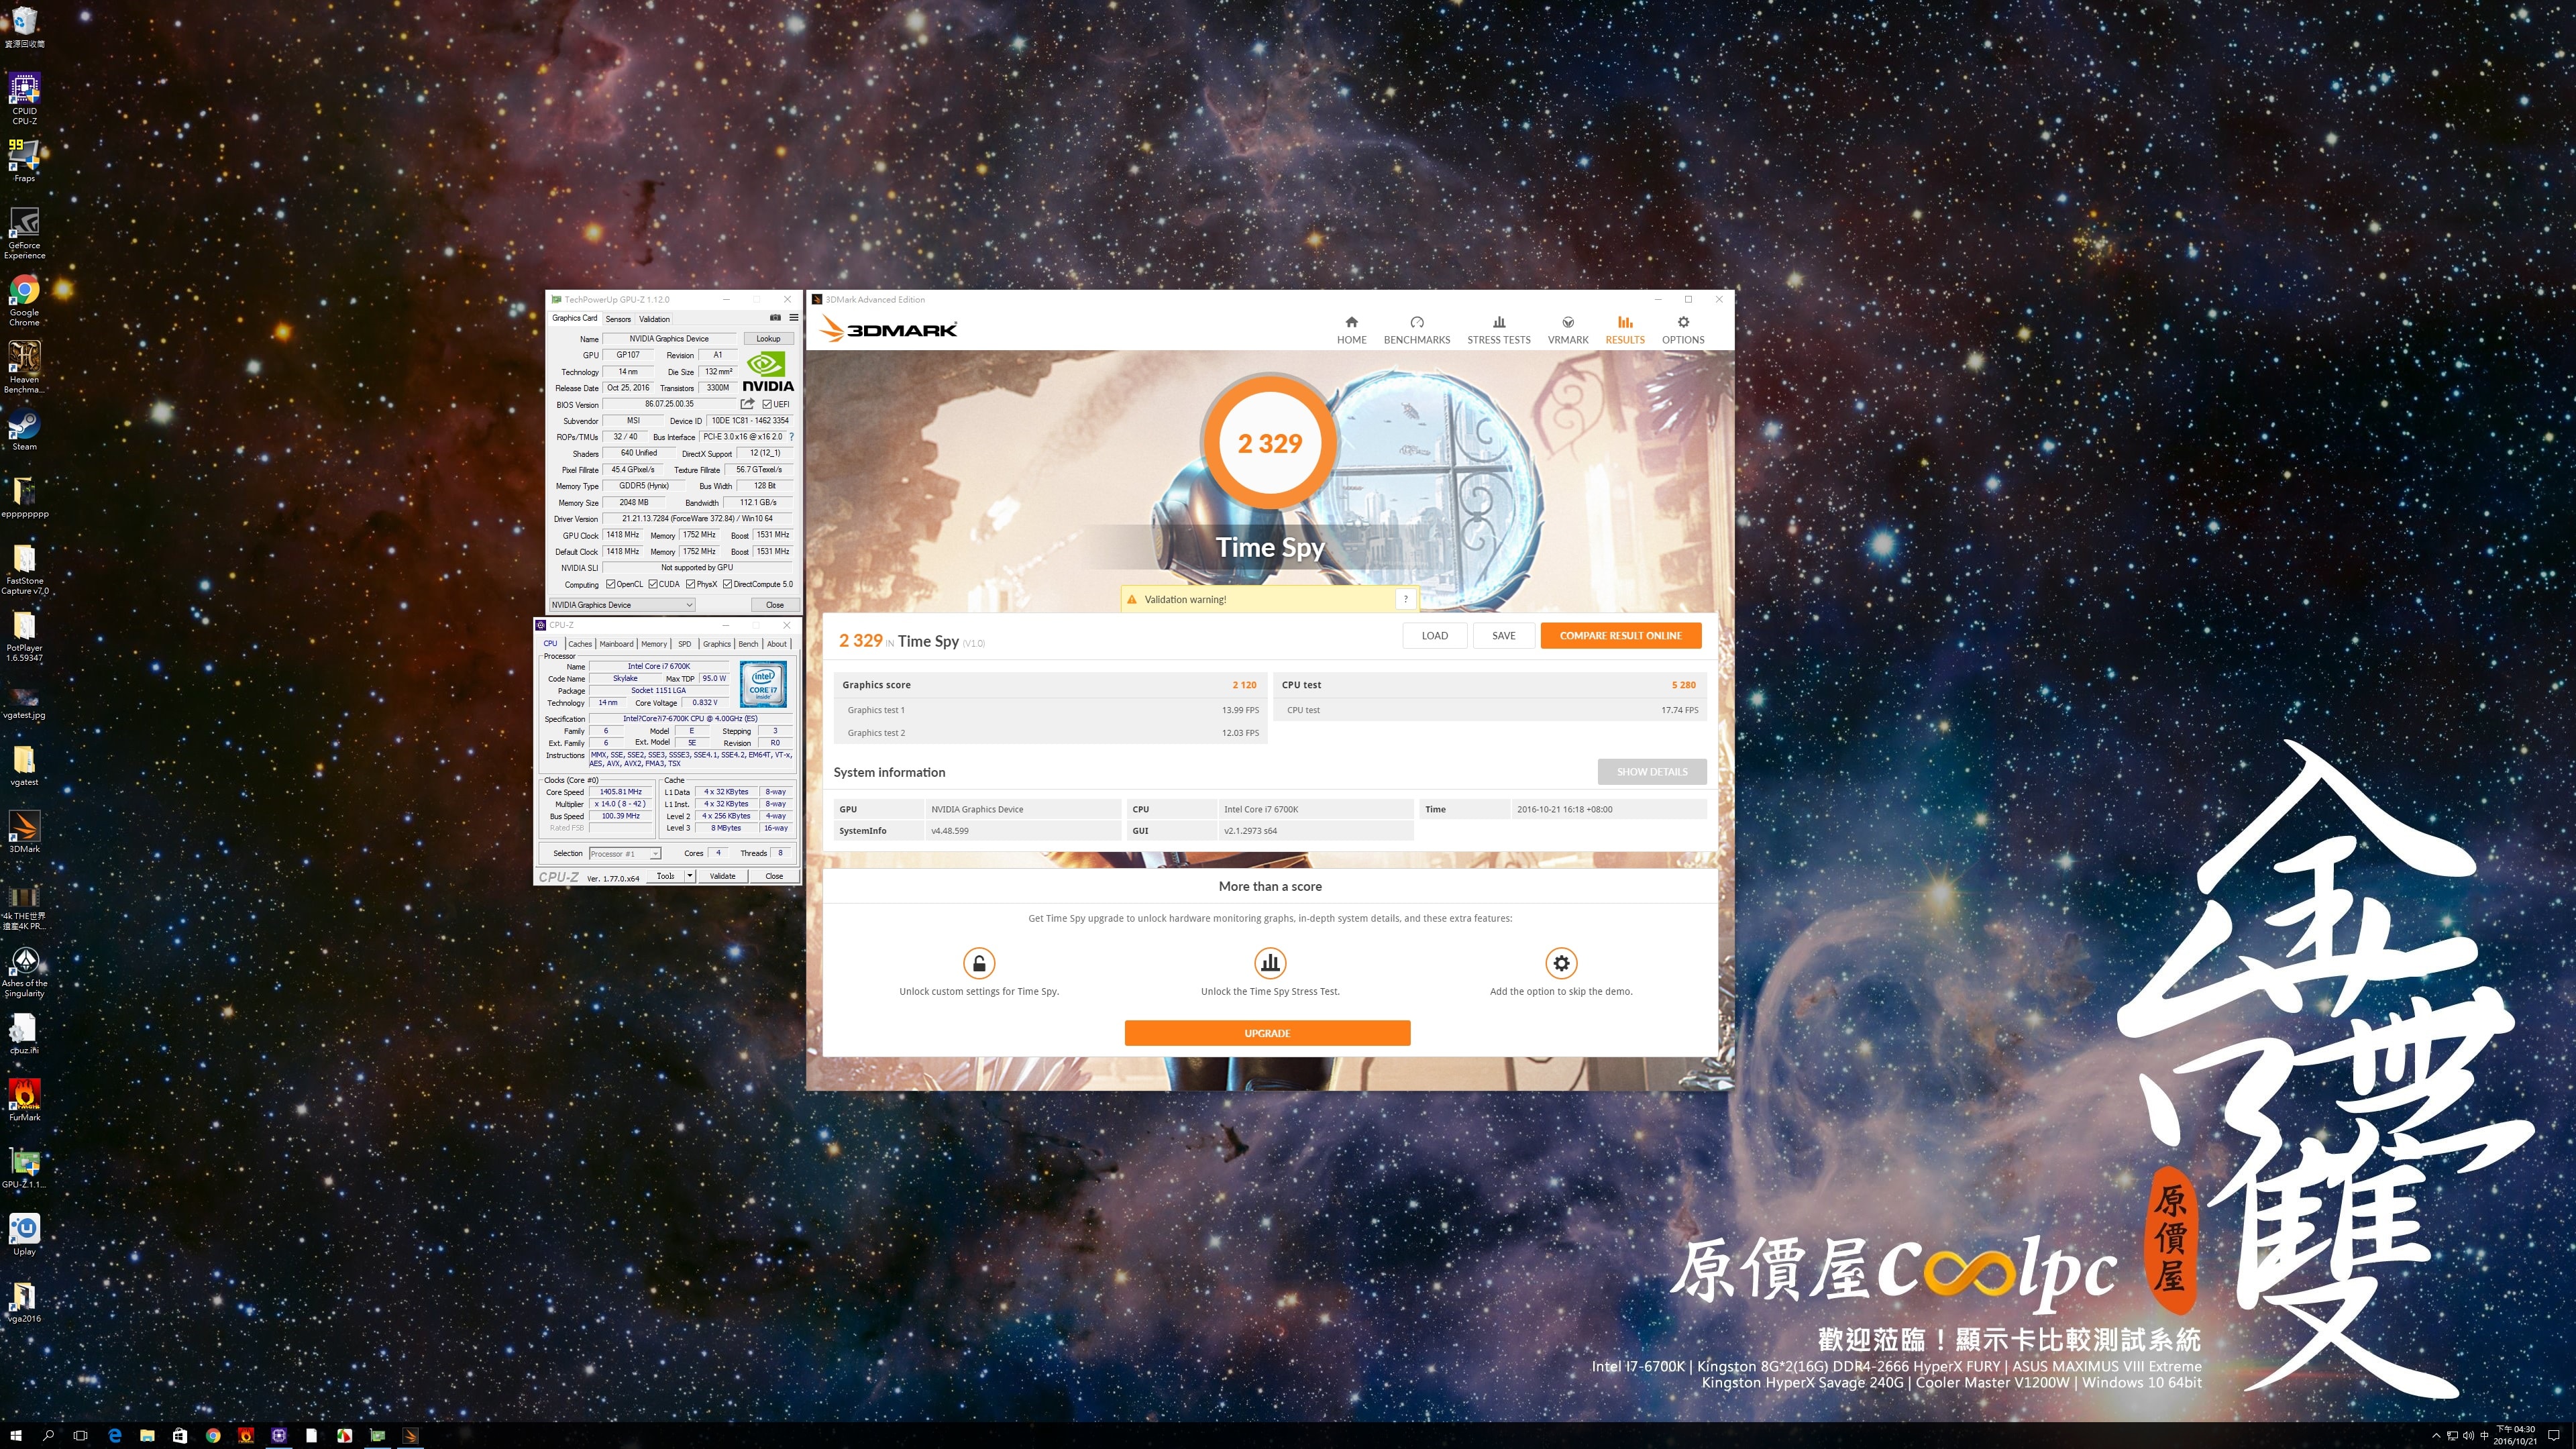The image size is (2576, 1449).
Task: Open Uplay desktop shortcut
Action: [24, 1234]
